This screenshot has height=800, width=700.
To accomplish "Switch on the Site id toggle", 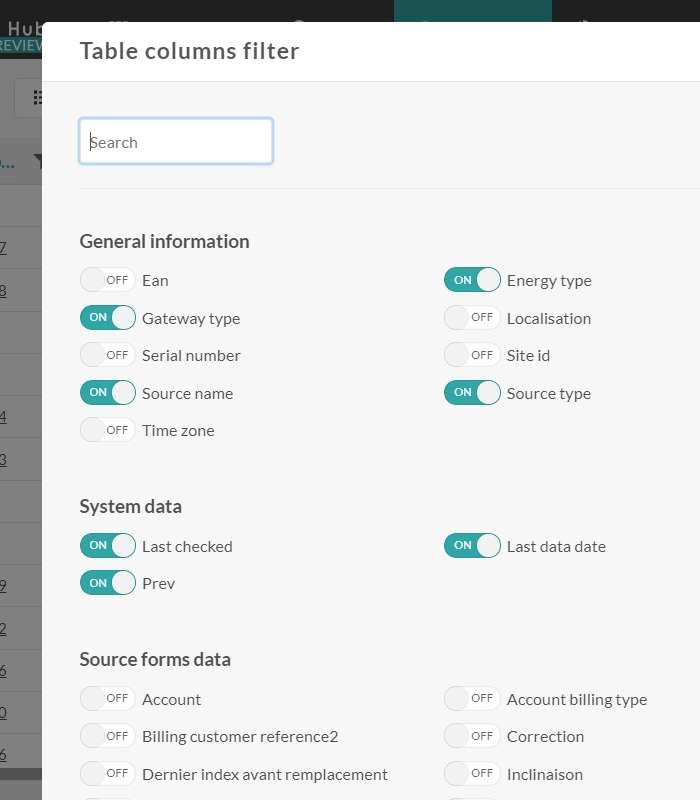I will 472,355.
